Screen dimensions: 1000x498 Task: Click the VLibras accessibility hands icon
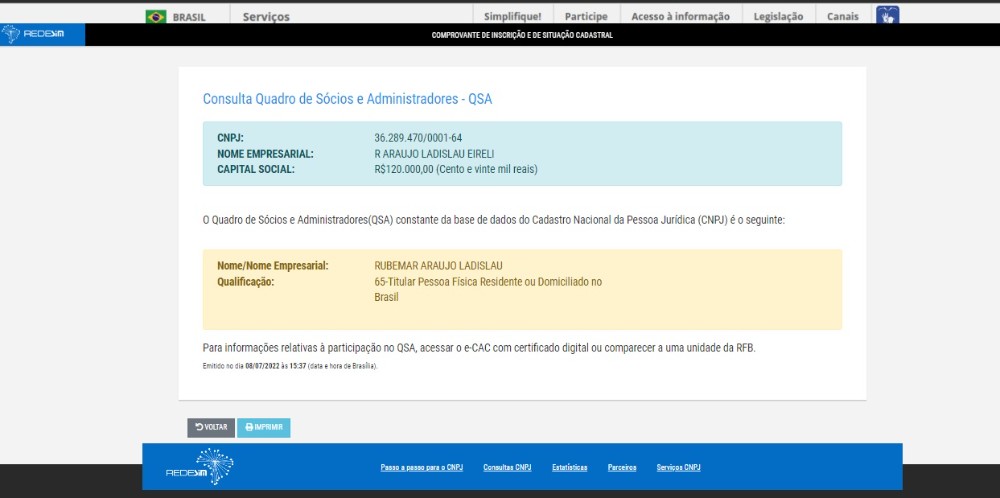coord(887,15)
